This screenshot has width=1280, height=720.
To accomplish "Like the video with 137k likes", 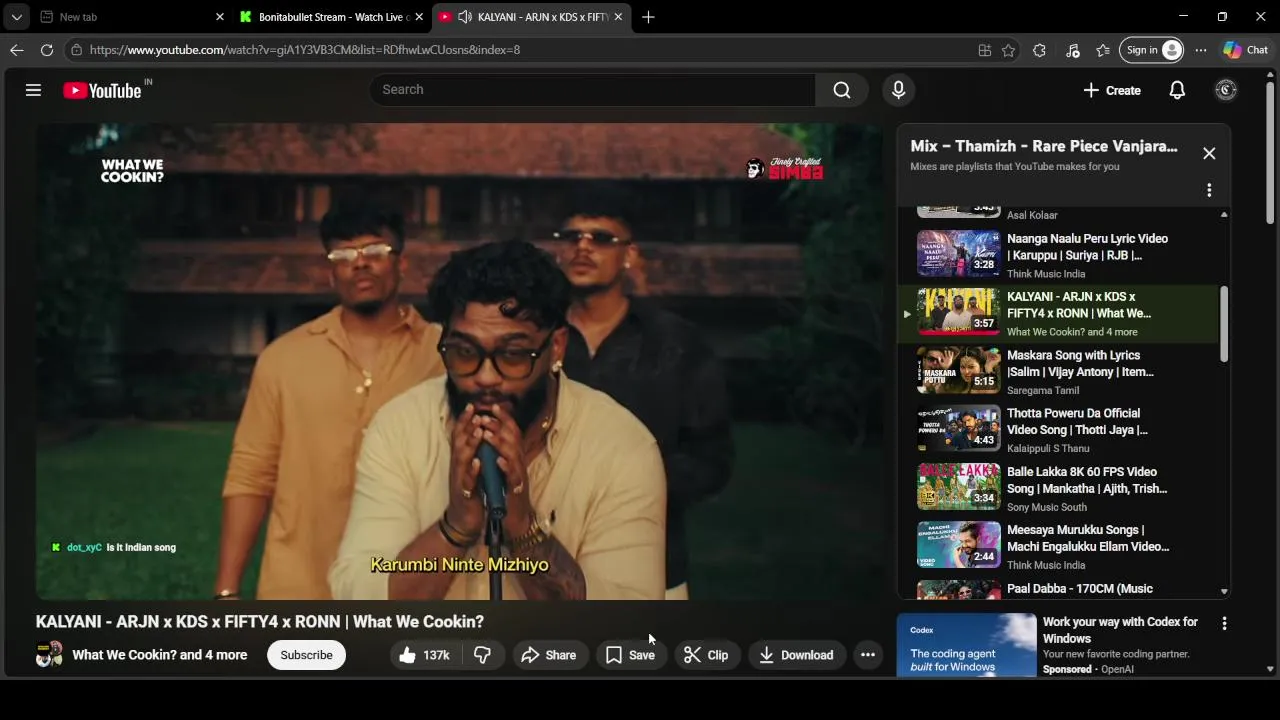I will coord(424,655).
